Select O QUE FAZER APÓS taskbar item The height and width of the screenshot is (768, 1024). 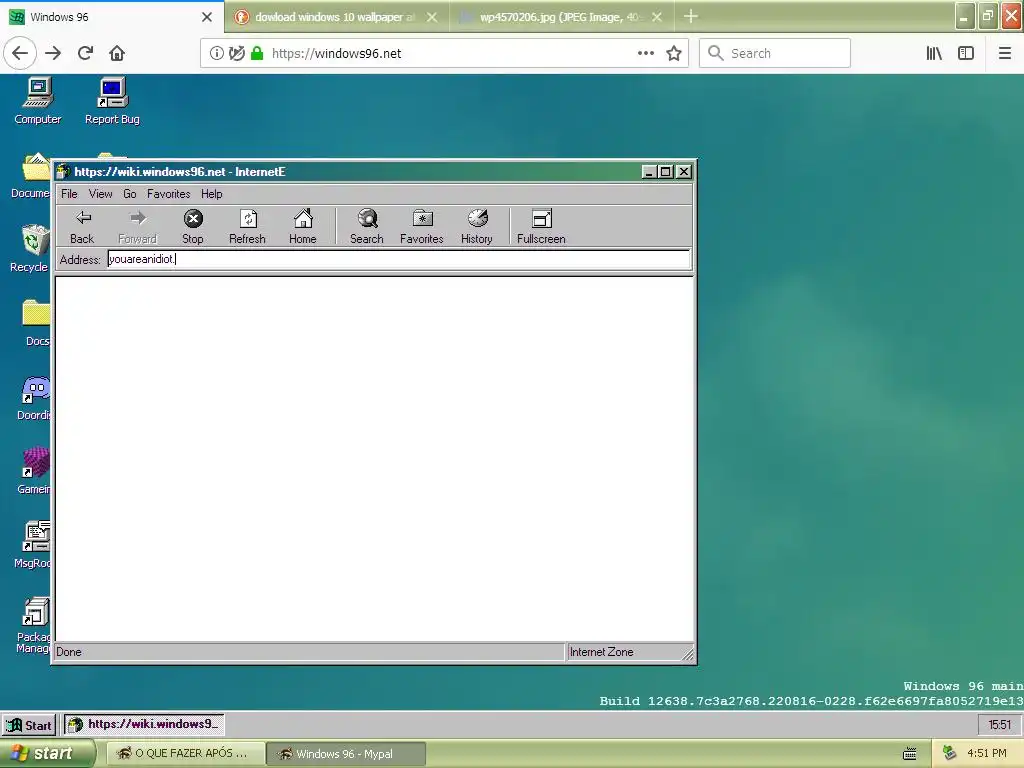[x=186, y=754]
